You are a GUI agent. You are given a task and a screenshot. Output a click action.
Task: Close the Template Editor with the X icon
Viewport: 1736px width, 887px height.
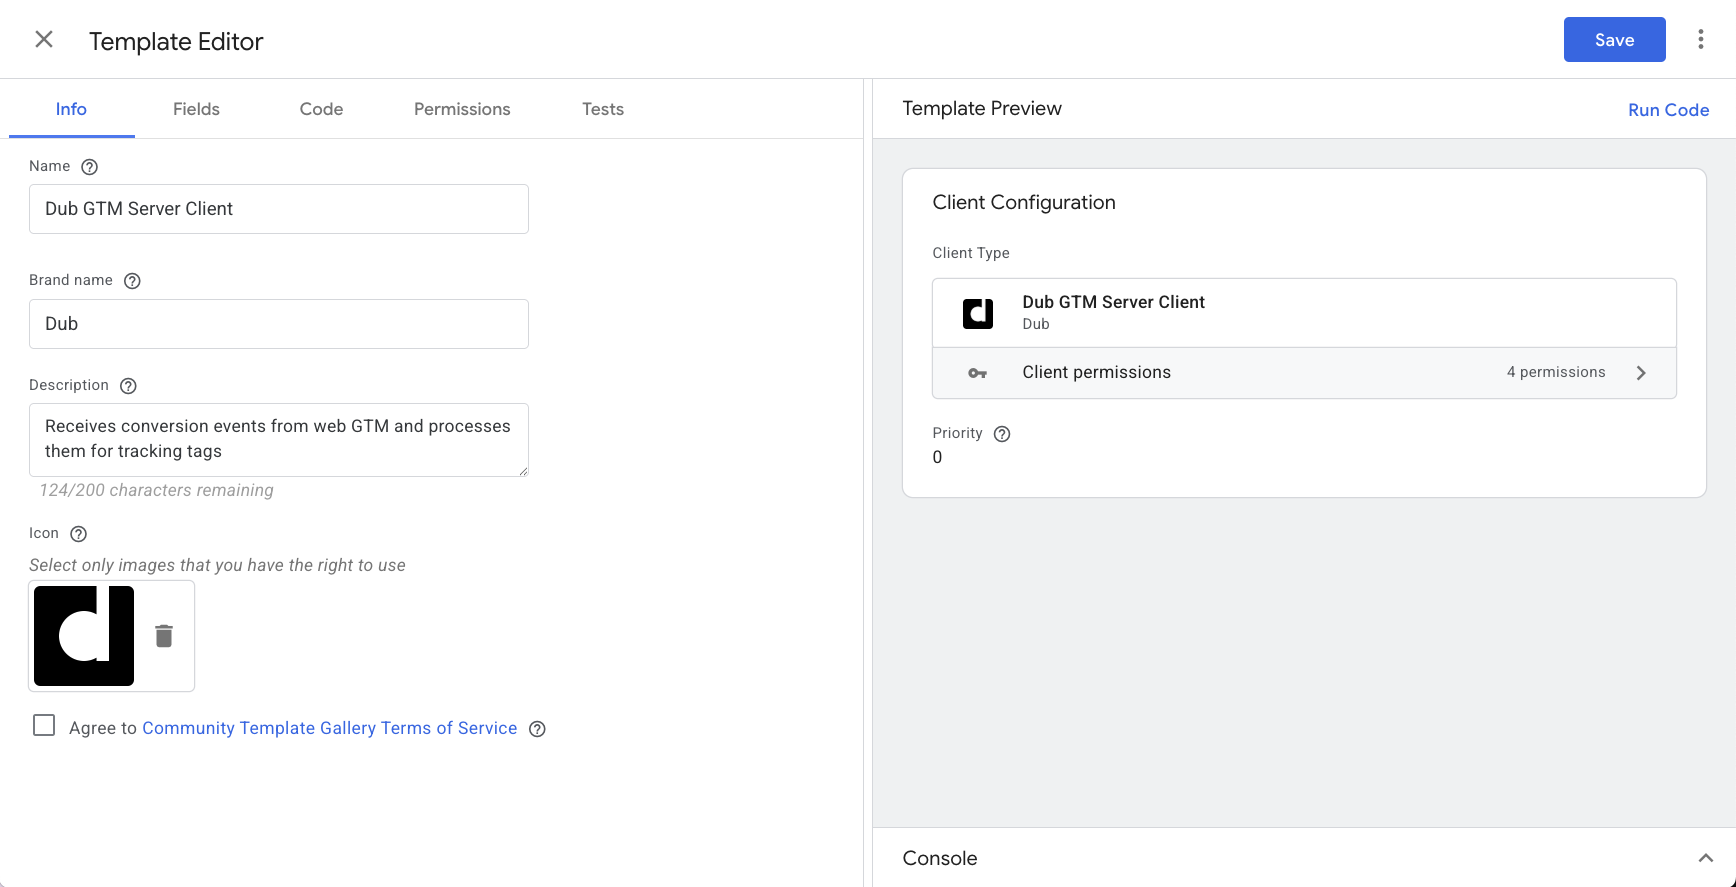(44, 40)
